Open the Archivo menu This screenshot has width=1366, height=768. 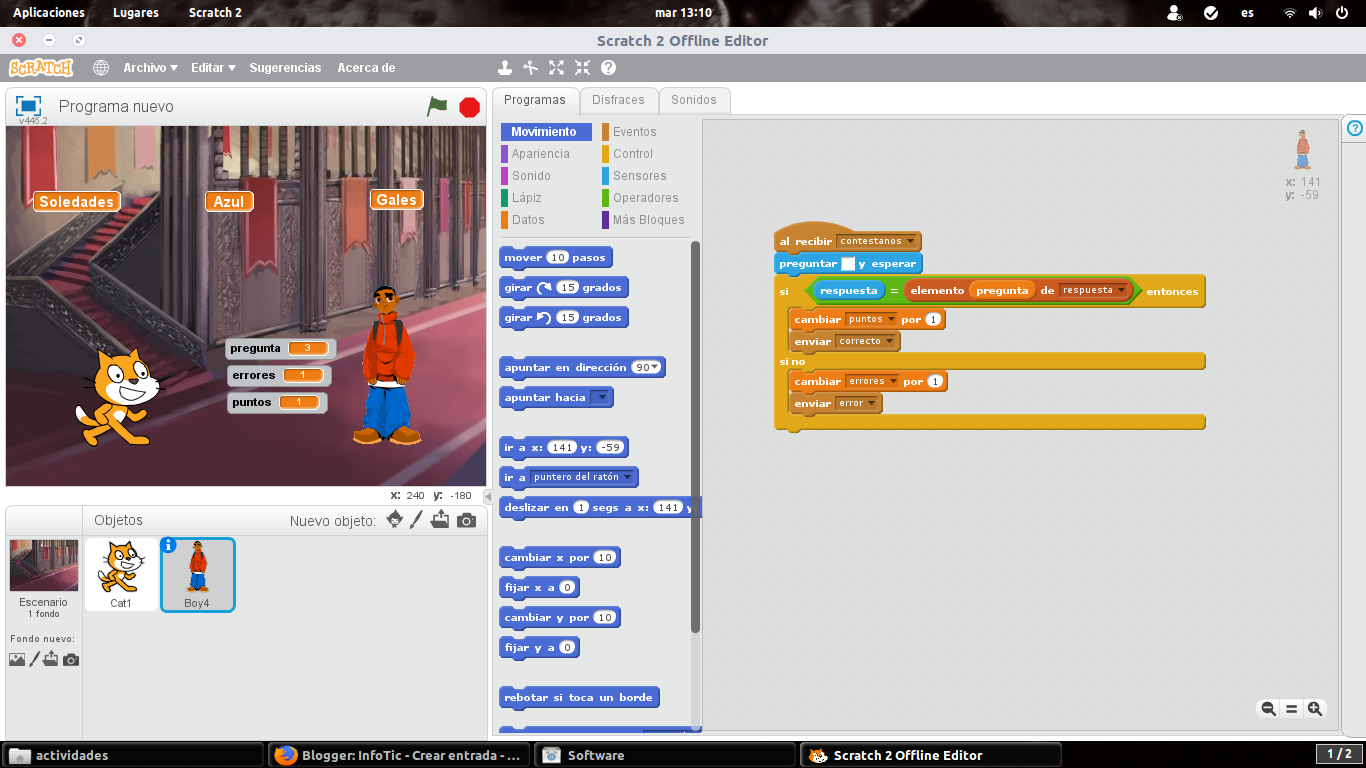point(150,68)
